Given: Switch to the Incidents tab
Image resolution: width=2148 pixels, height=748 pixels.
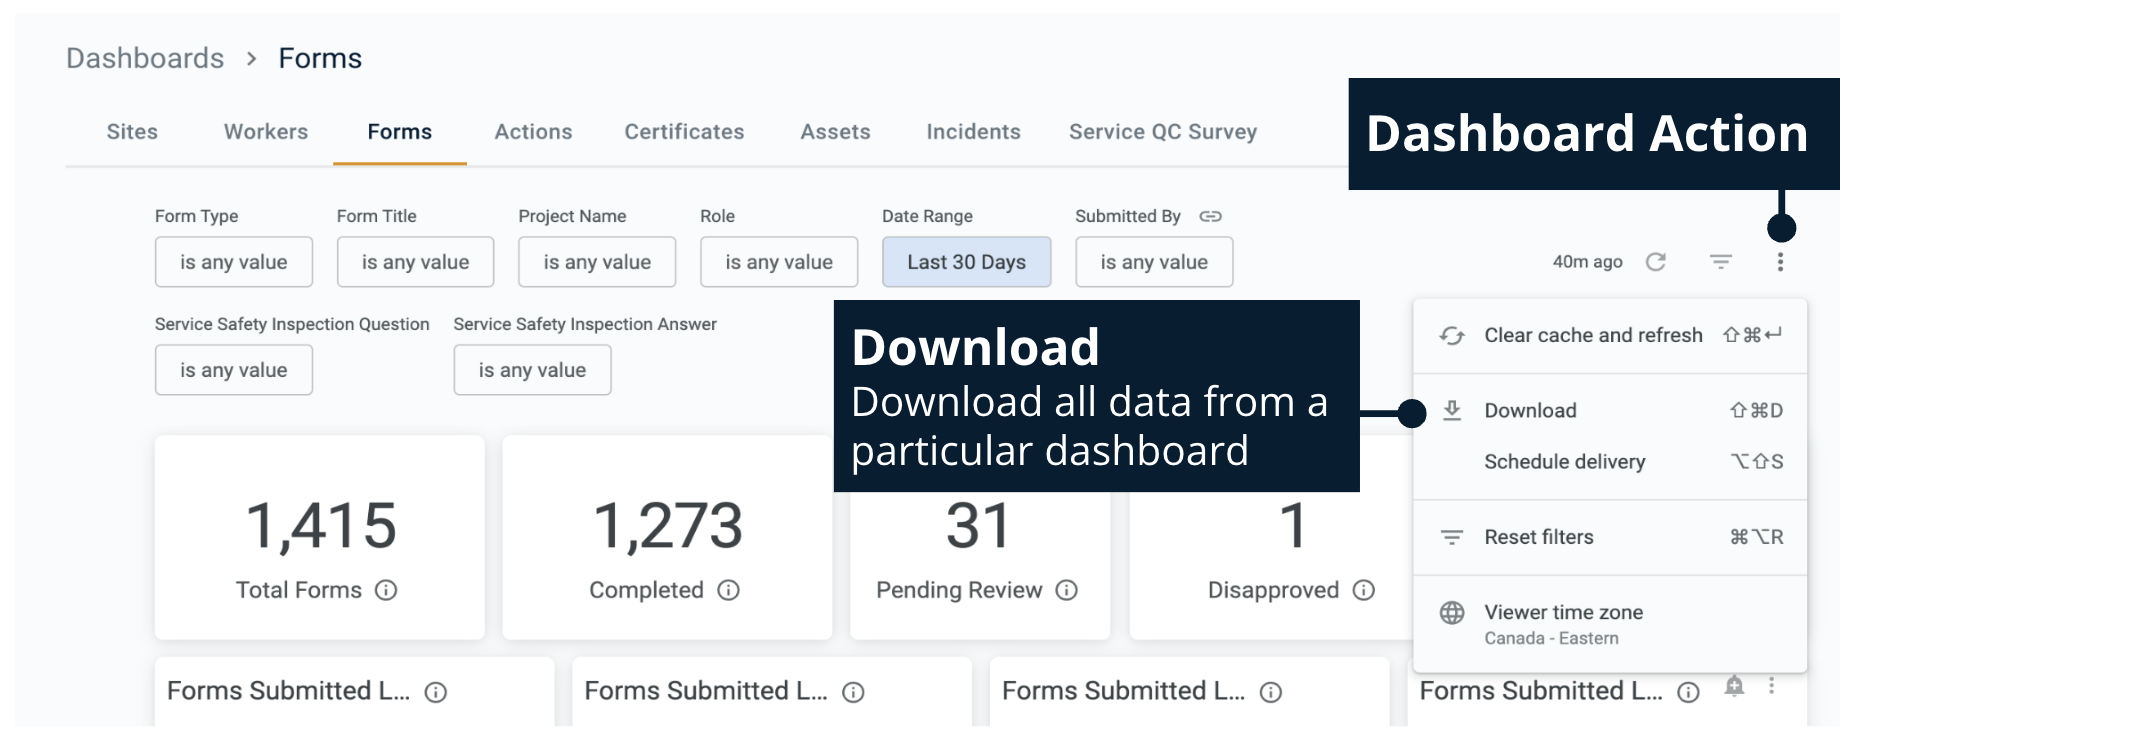Looking at the screenshot, I should [973, 132].
